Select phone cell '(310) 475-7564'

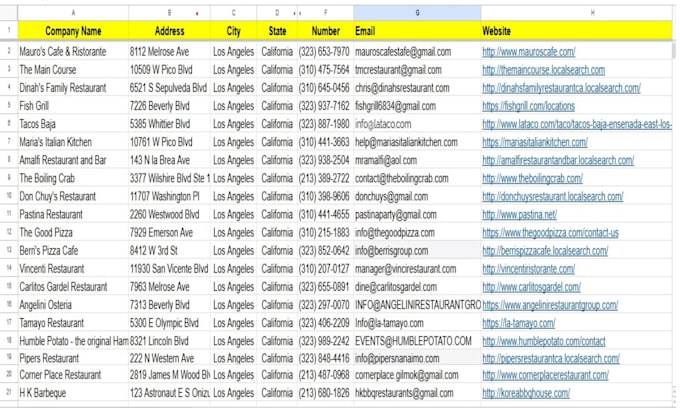[x=325, y=70]
